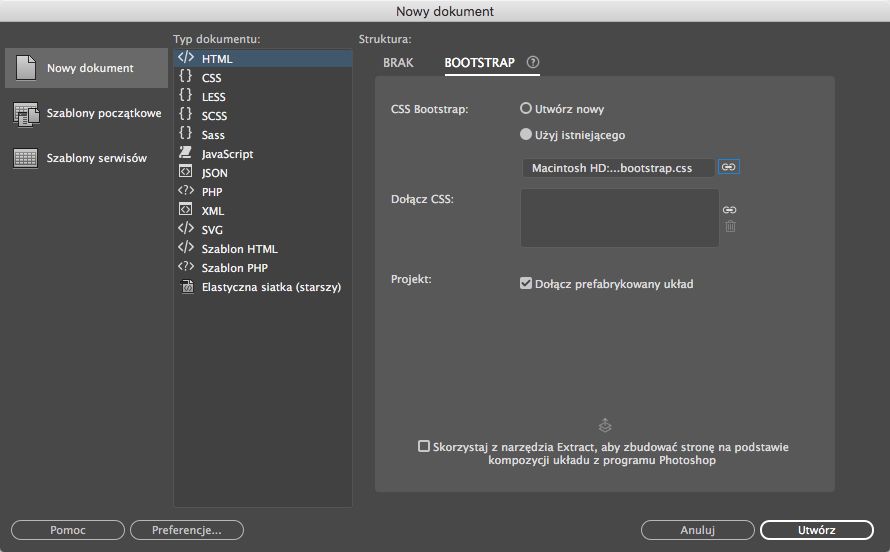
Task: Click the Macintosh HD bootstrap.css path field
Action: coord(618,168)
